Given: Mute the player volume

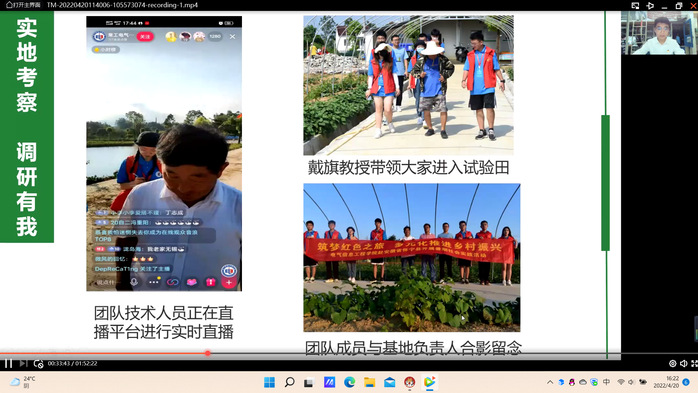Looking at the screenshot, I should pos(684,364).
